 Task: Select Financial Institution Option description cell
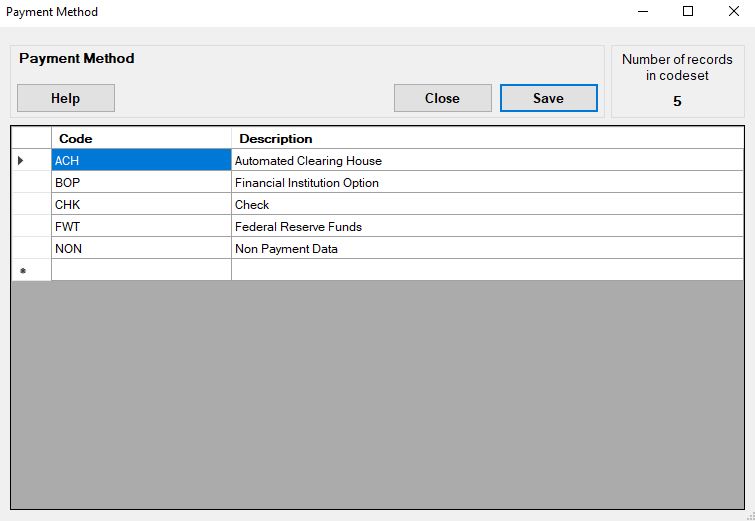tap(487, 182)
